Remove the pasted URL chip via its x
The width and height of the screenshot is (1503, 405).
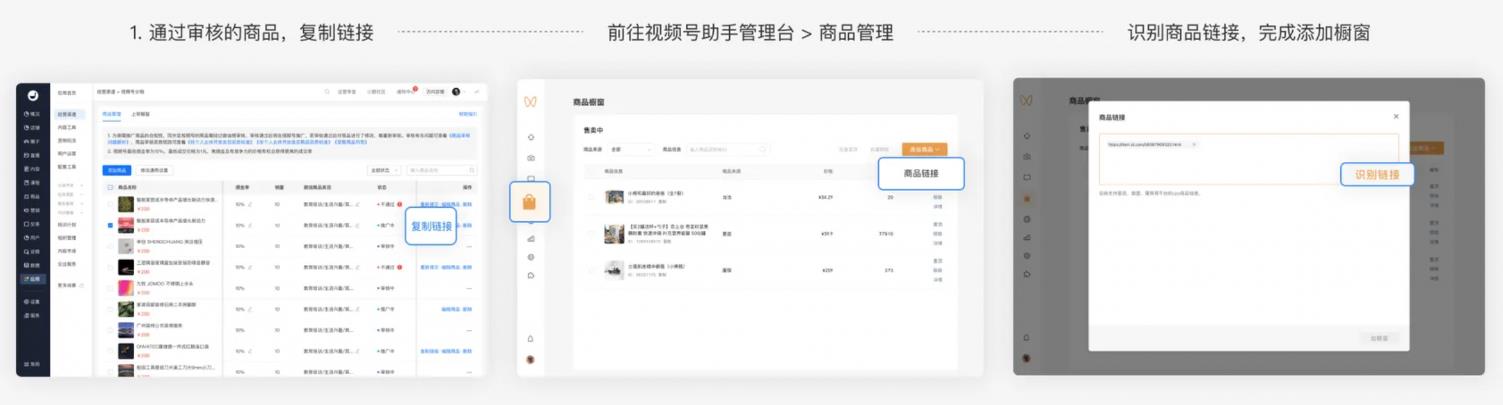[x=1193, y=145]
